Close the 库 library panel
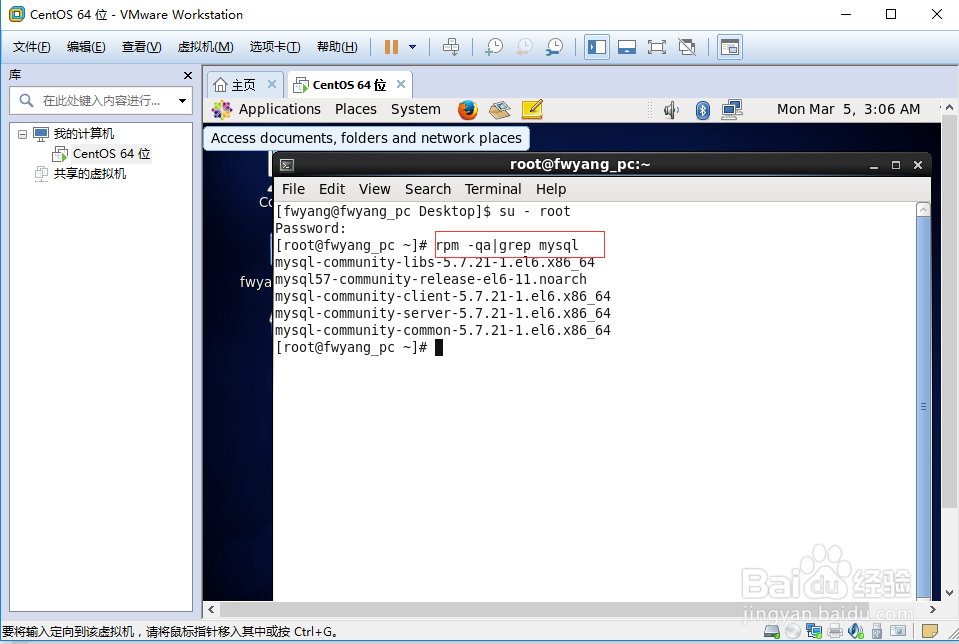 (188, 75)
